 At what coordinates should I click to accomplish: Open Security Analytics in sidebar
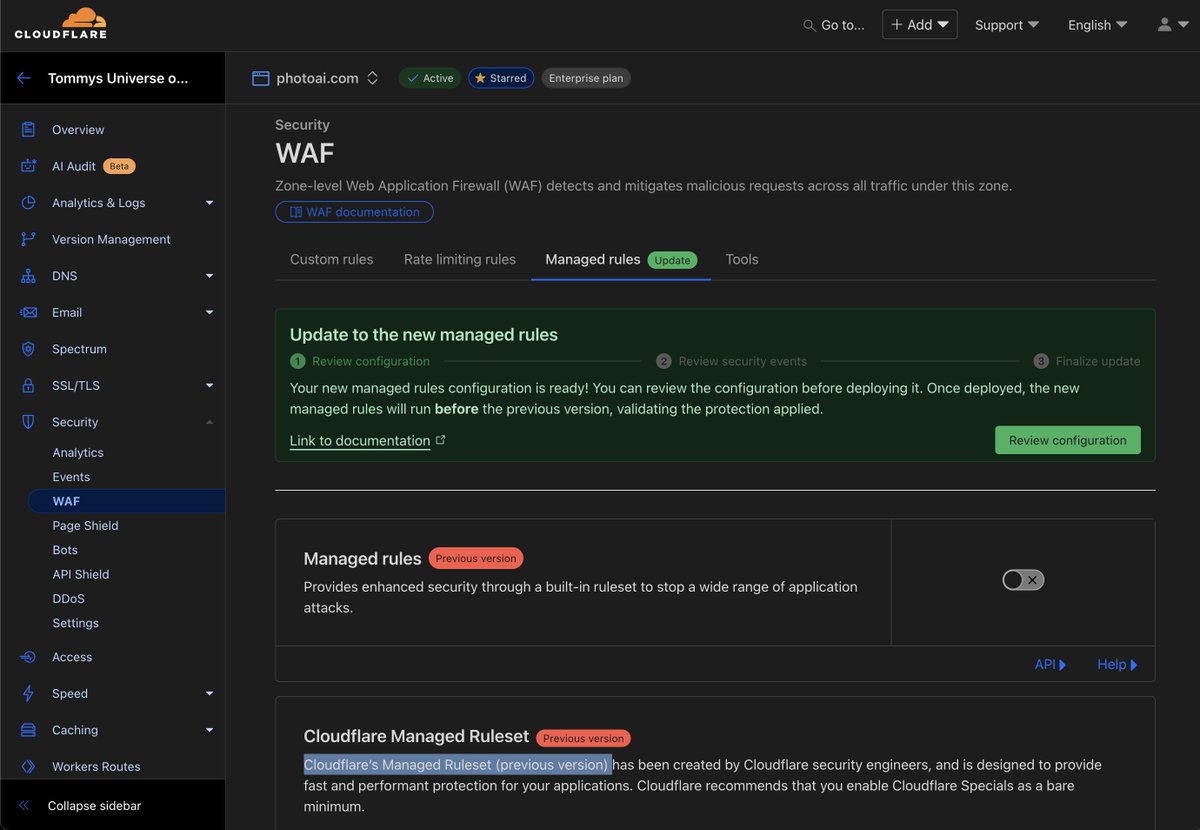pos(78,453)
